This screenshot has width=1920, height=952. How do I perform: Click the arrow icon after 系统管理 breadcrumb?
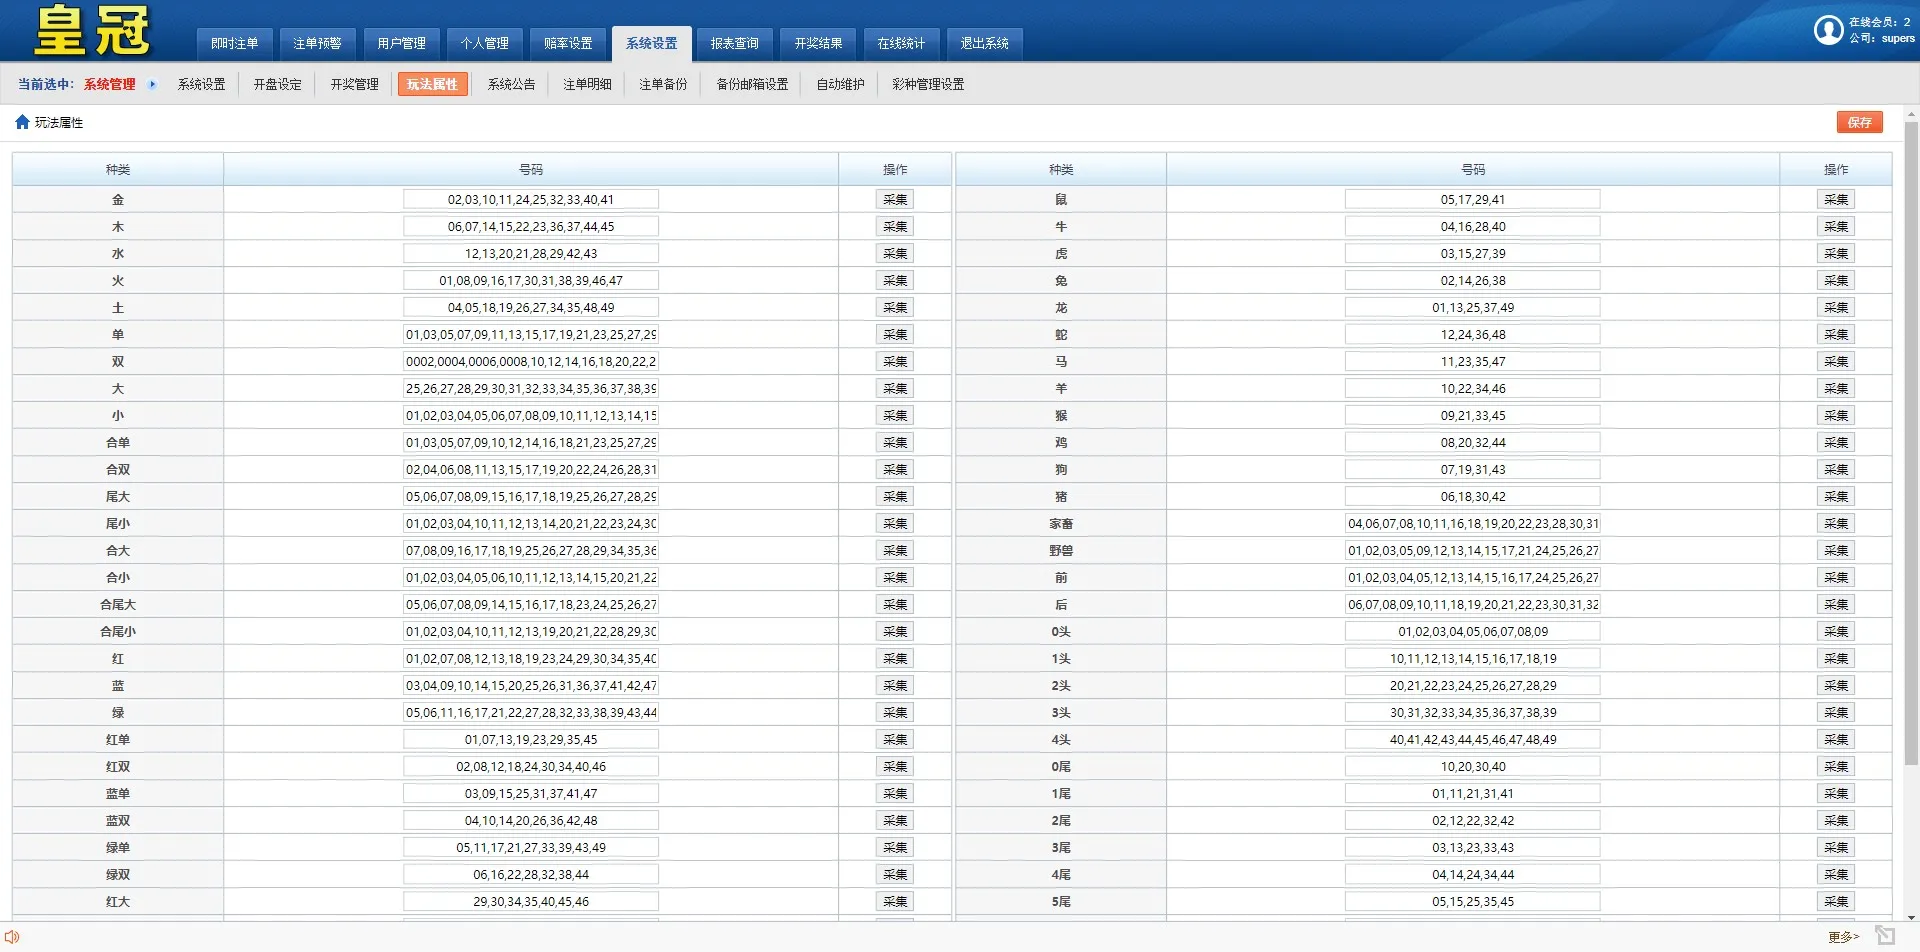[152, 85]
